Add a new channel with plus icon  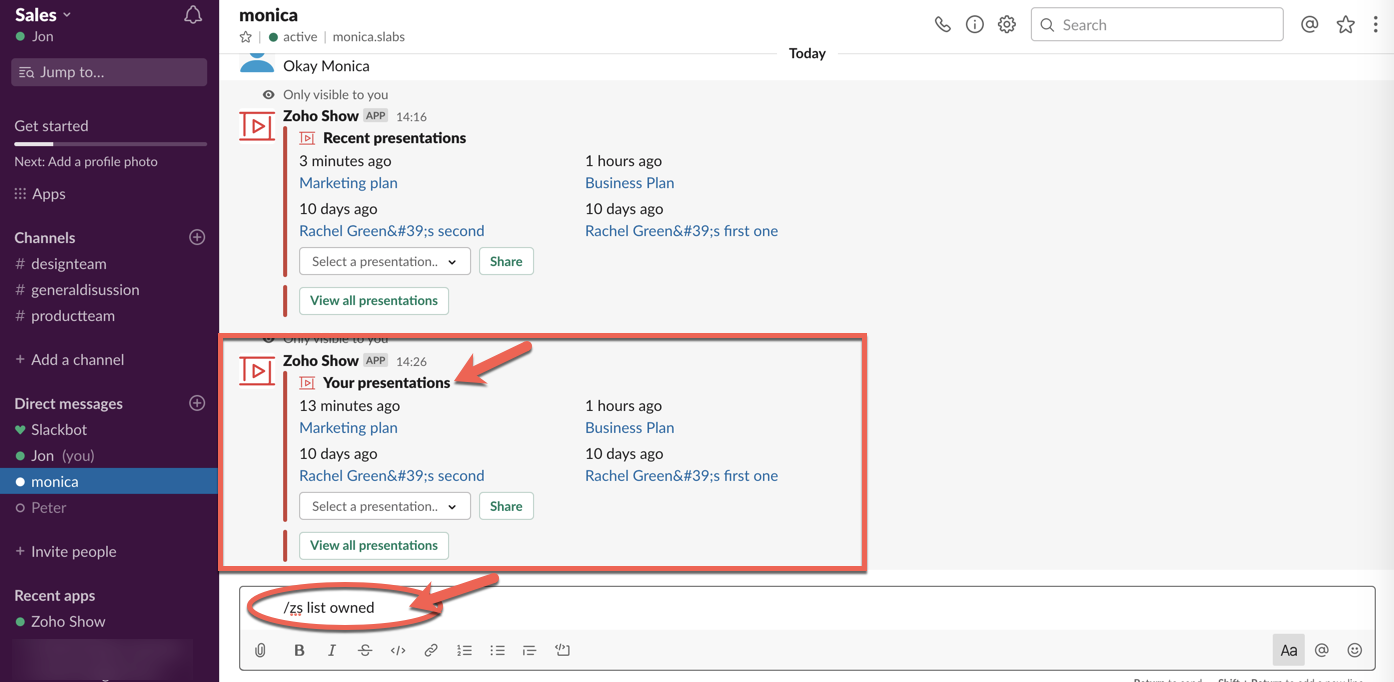(x=197, y=237)
